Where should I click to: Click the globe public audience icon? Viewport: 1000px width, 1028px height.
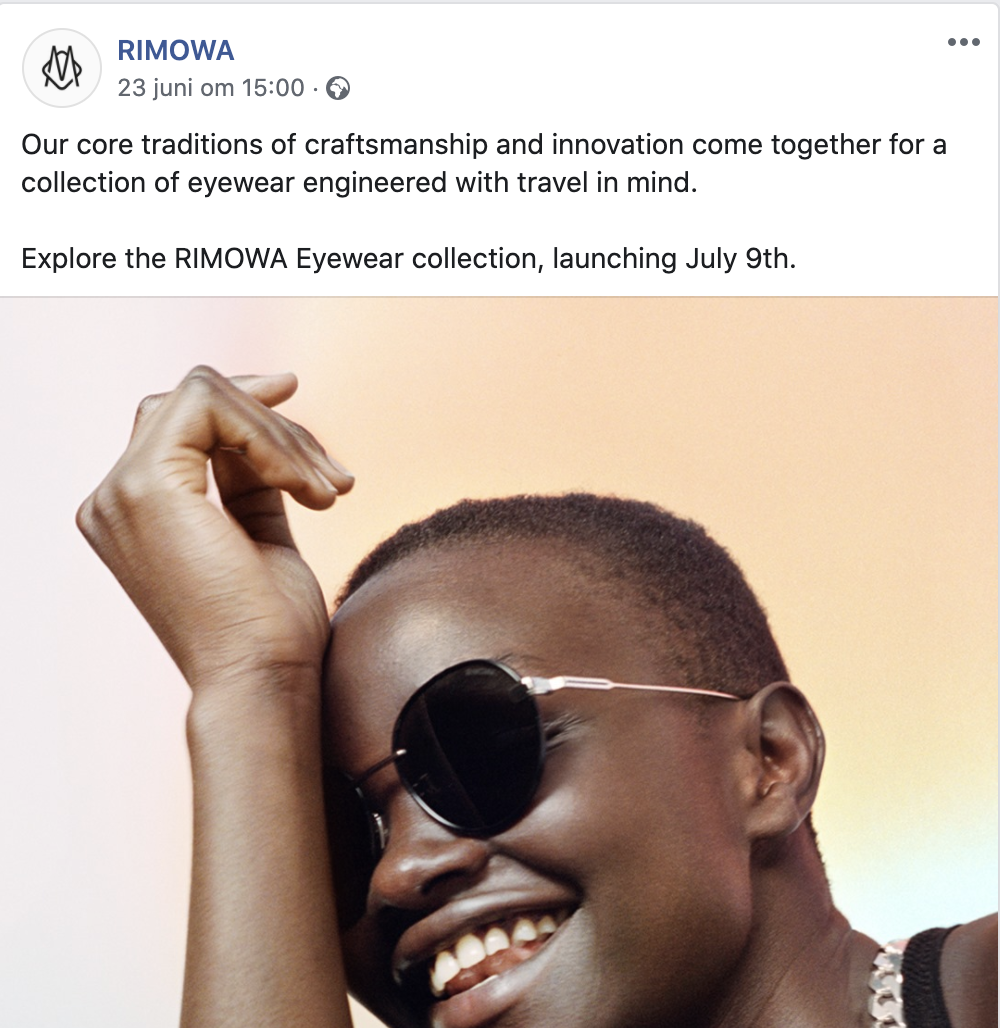tap(338, 88)
